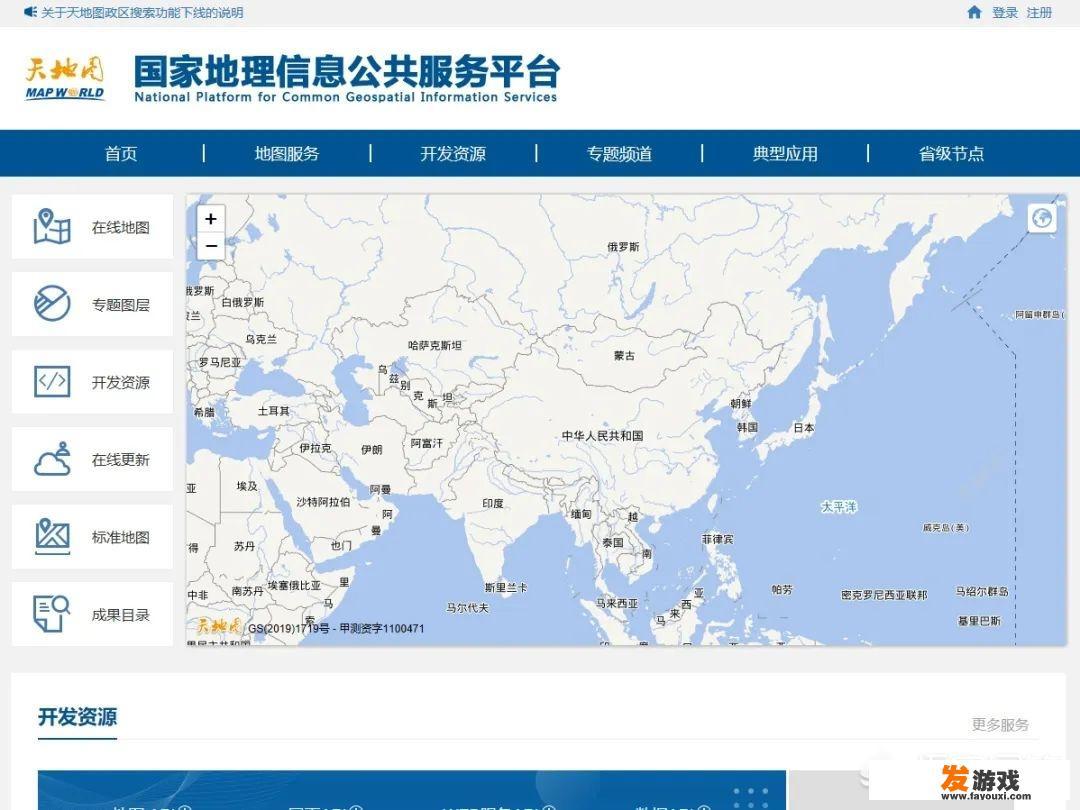Image resolution: width=1080 pixels, height=810 pixels.
Task: Click the 朝鲜 label on map
Action: pos(740,403)
